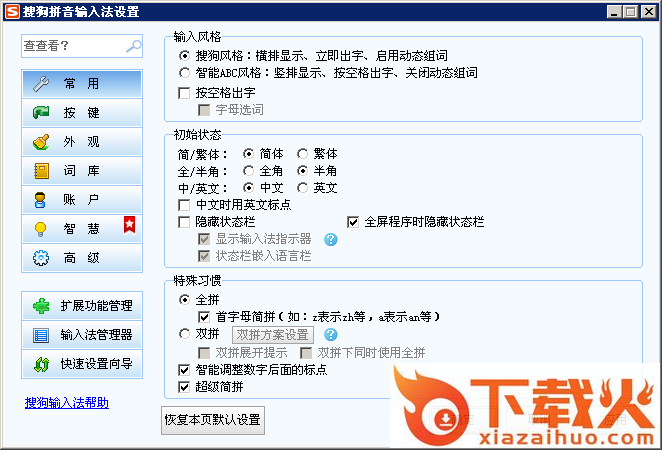Click help icon beside 显示输入法指示器
Screen dimensions: 662x450
pyautogui.click(x=331, y=239)
